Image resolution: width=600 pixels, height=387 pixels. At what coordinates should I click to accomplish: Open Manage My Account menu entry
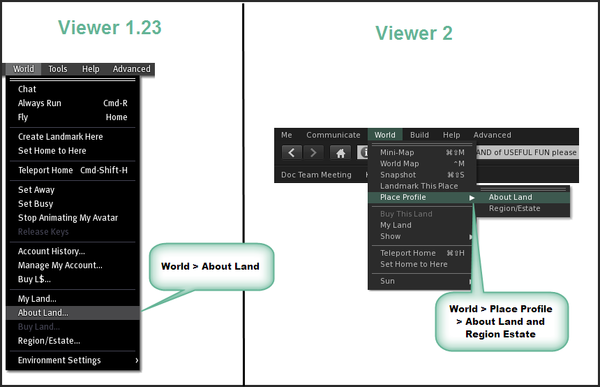click(73, 265)
